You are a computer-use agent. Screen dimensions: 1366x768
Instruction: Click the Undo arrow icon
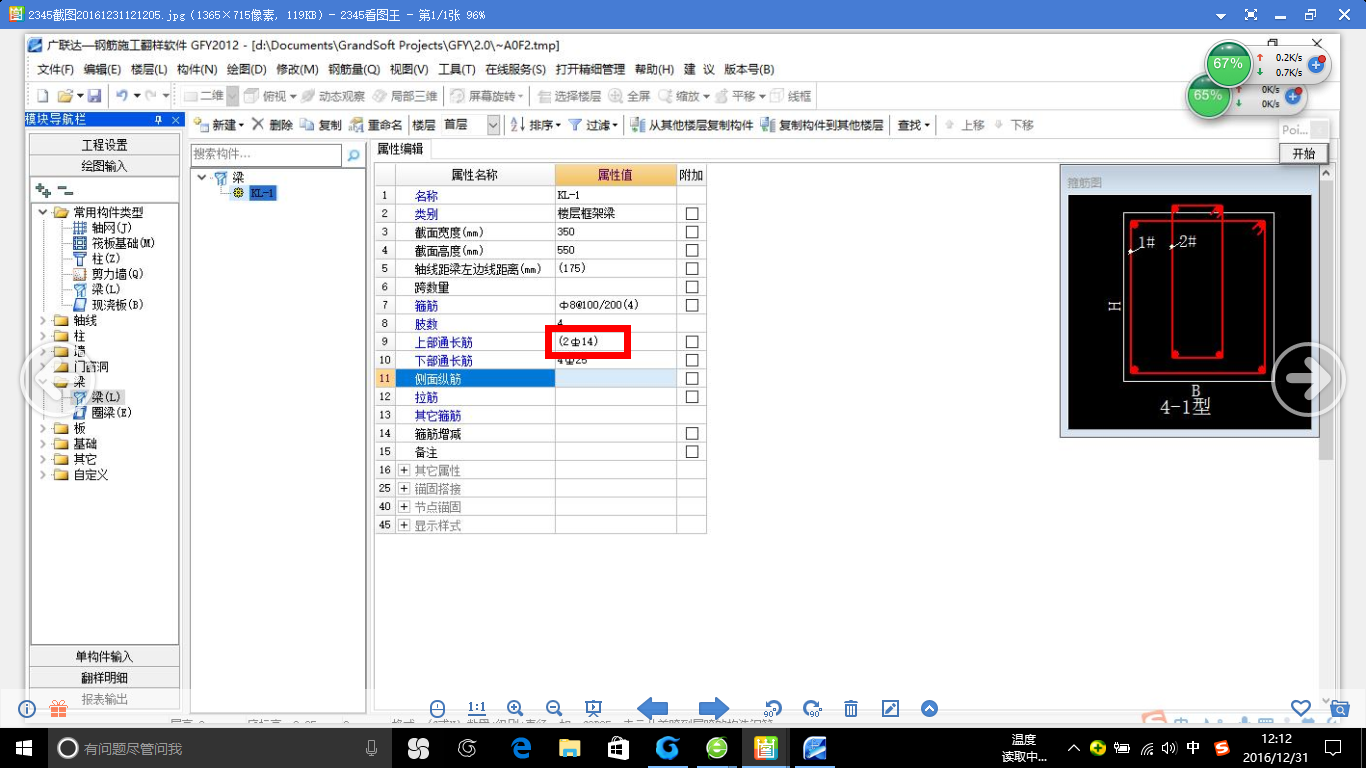(121, 96)
